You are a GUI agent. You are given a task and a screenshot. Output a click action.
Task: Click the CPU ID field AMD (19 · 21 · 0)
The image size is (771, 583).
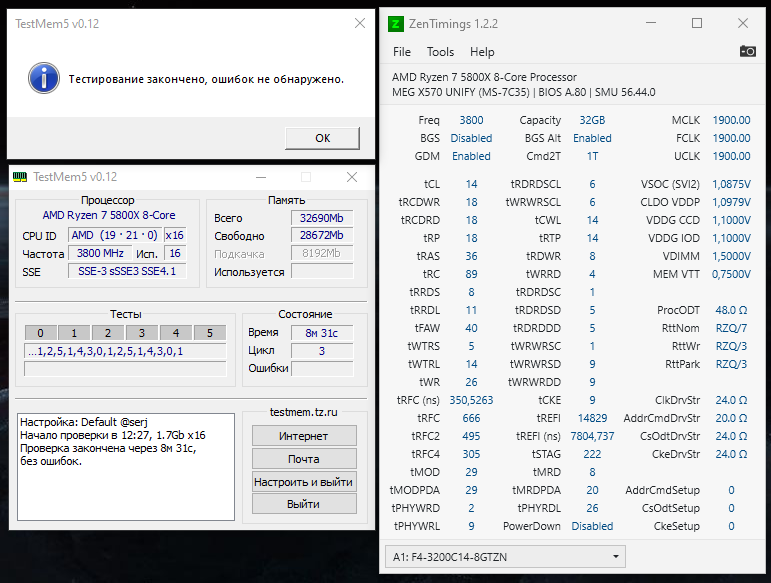[x=115, y=235]
